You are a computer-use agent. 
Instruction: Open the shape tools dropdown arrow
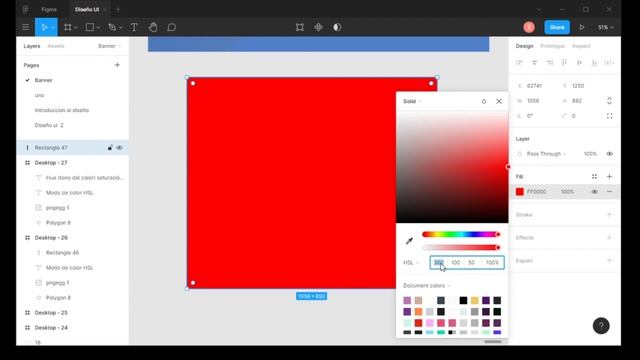[98, 28]
